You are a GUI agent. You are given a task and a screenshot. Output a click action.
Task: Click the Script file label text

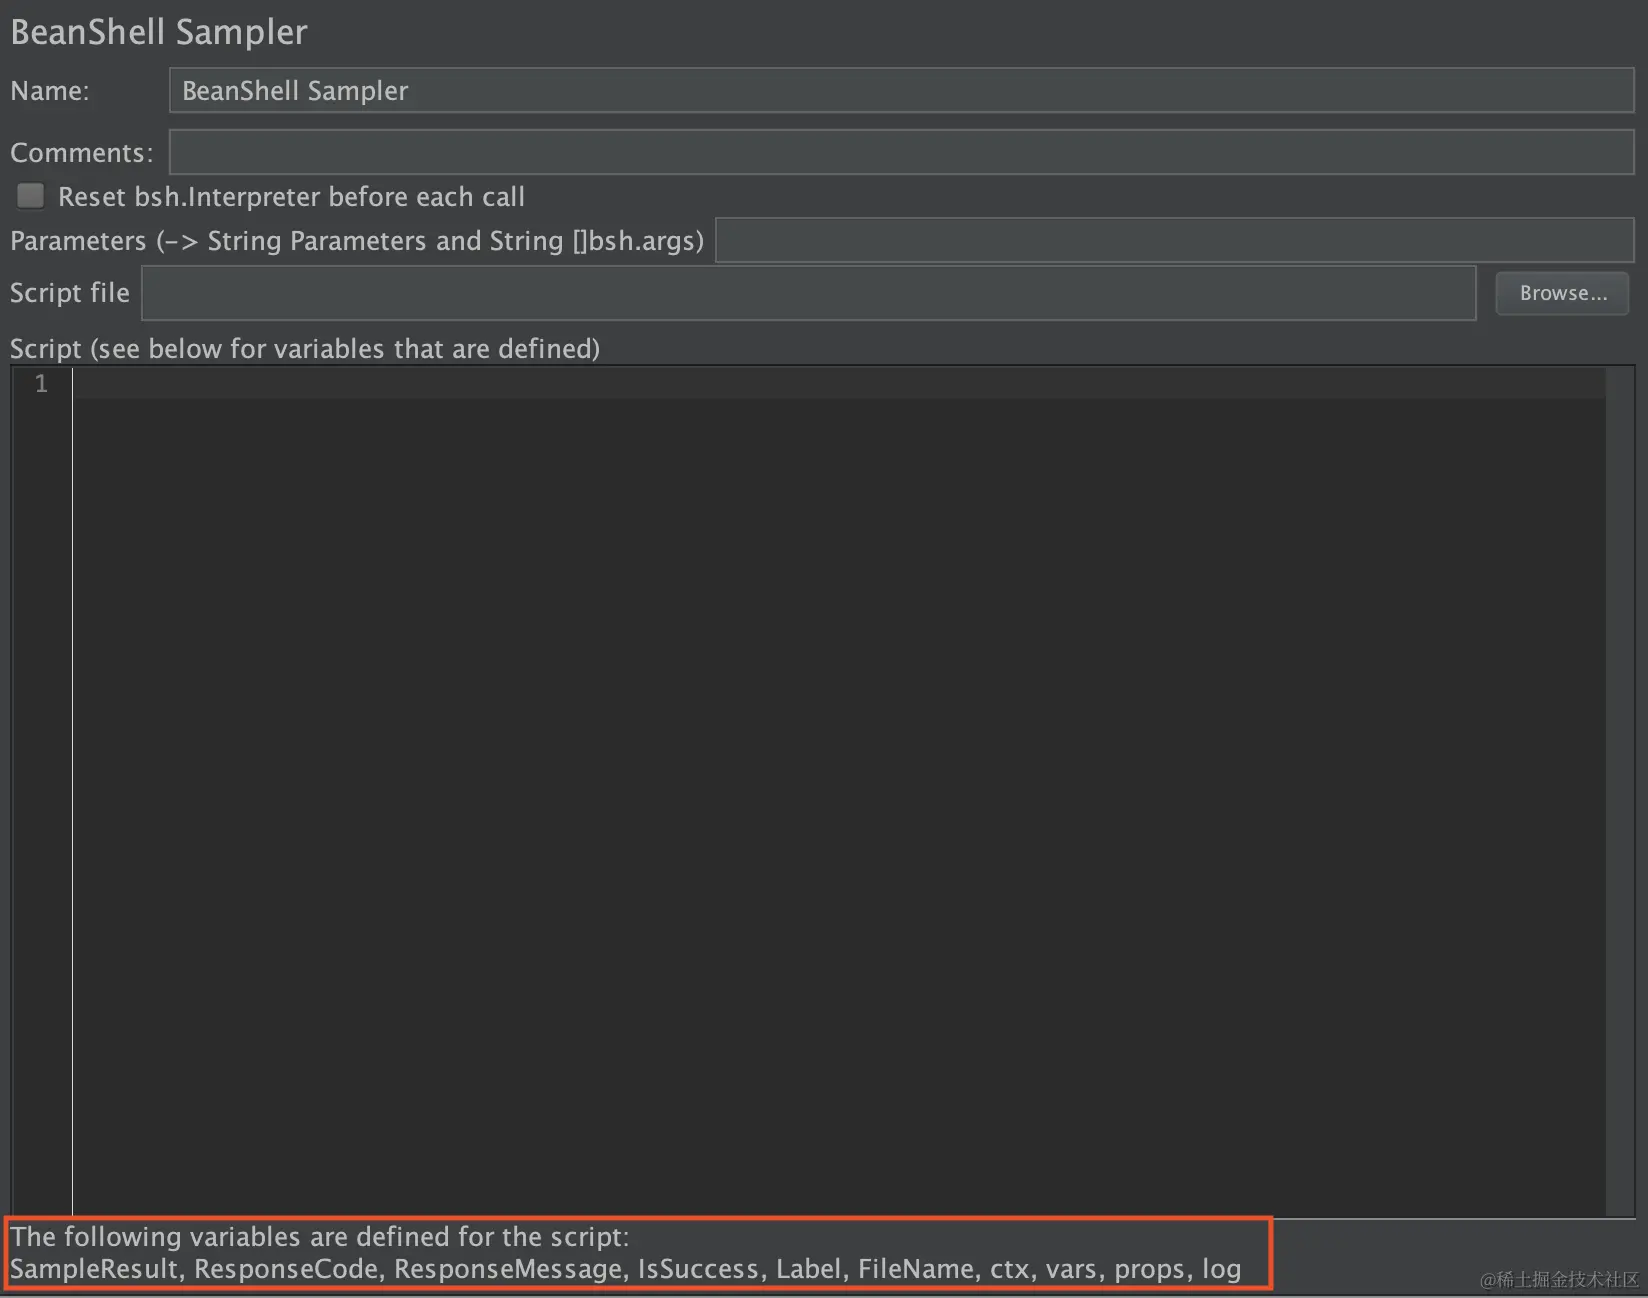69,292
